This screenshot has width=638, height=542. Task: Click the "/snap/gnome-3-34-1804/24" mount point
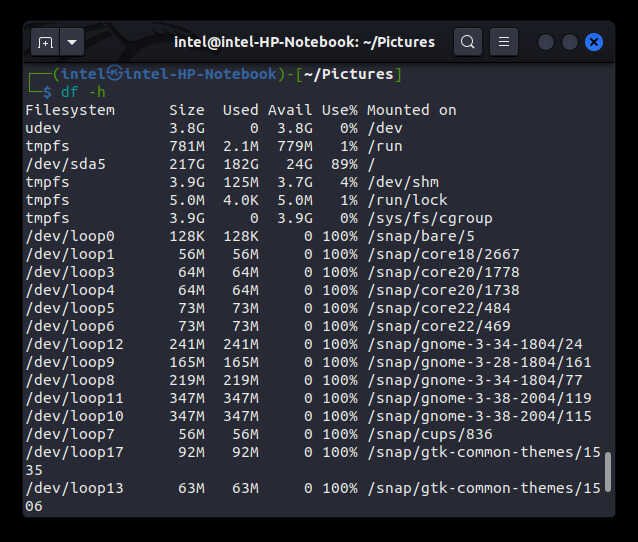(474, 344)
